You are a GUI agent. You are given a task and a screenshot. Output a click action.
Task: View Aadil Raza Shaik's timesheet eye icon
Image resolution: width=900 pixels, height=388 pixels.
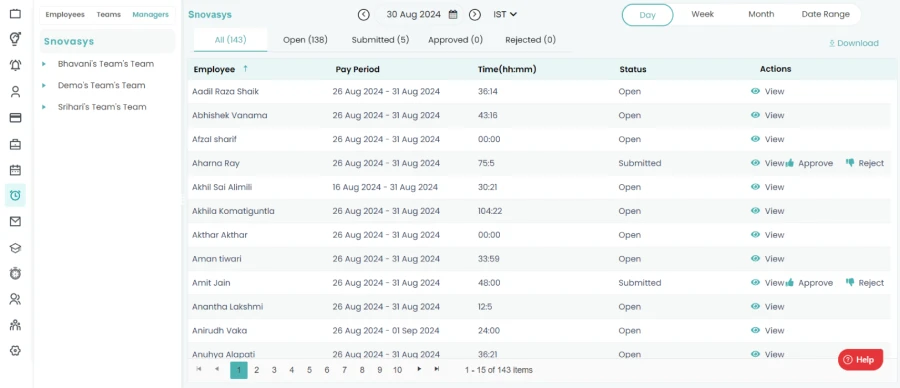(x=755, y=91)
